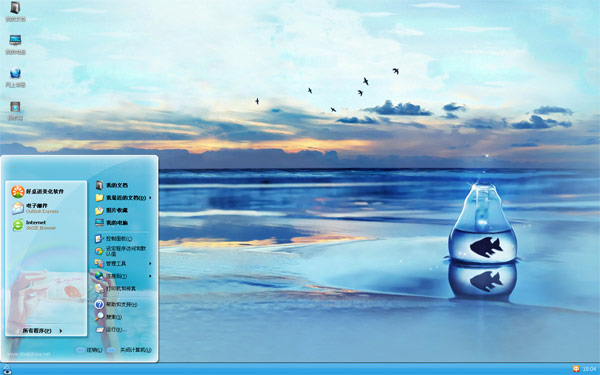Expand the Connect To (连接到) submenu

click(x=123, y=276)
